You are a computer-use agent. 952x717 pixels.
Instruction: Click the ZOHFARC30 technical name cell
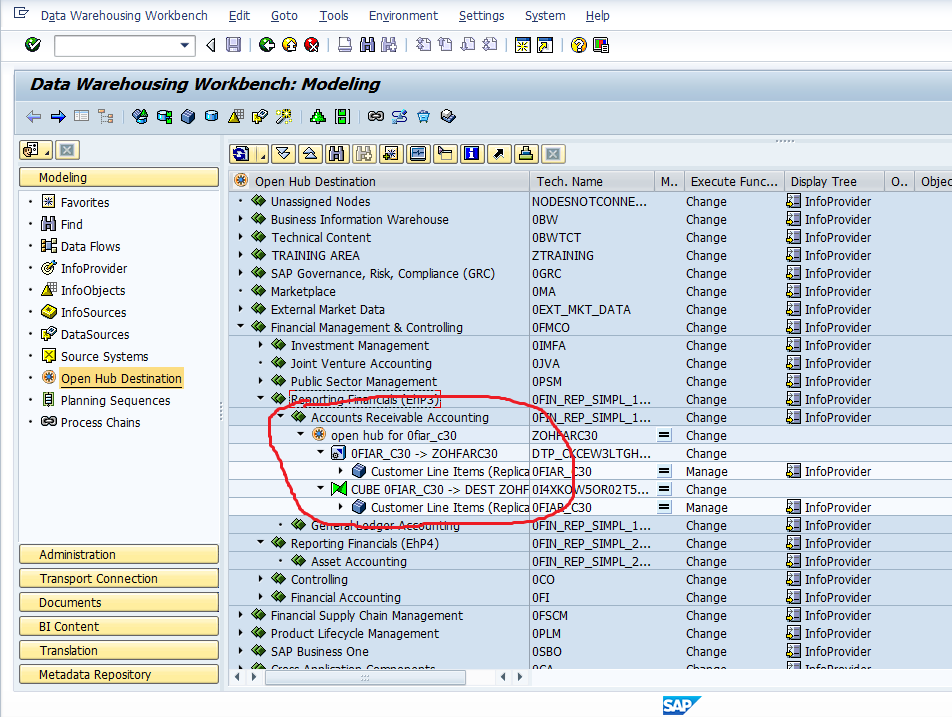click(x=565, y=435)
